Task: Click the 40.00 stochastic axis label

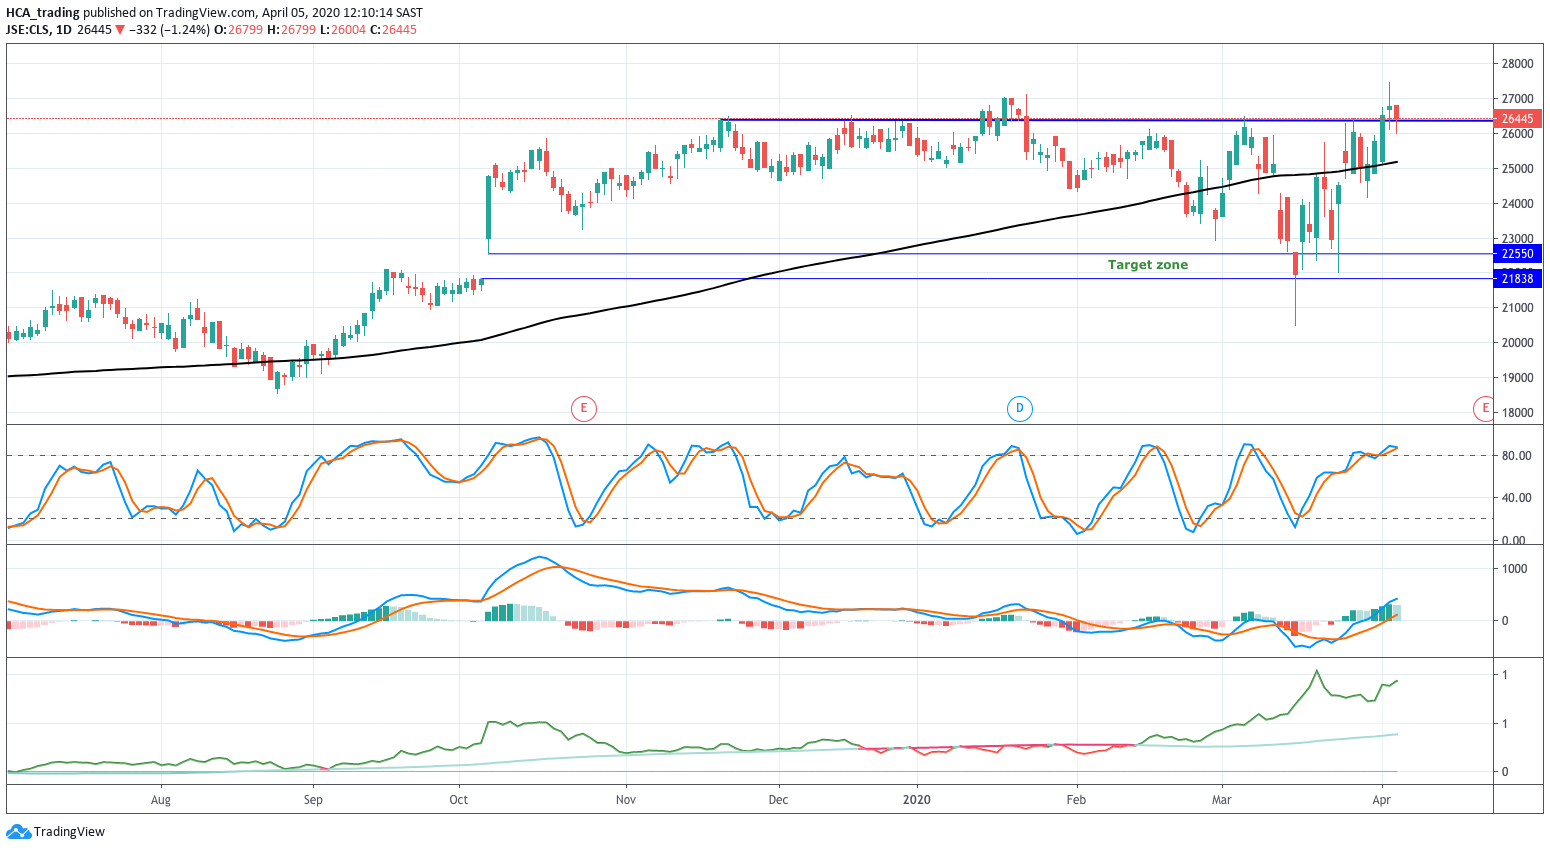Action: click(1516, 498)
